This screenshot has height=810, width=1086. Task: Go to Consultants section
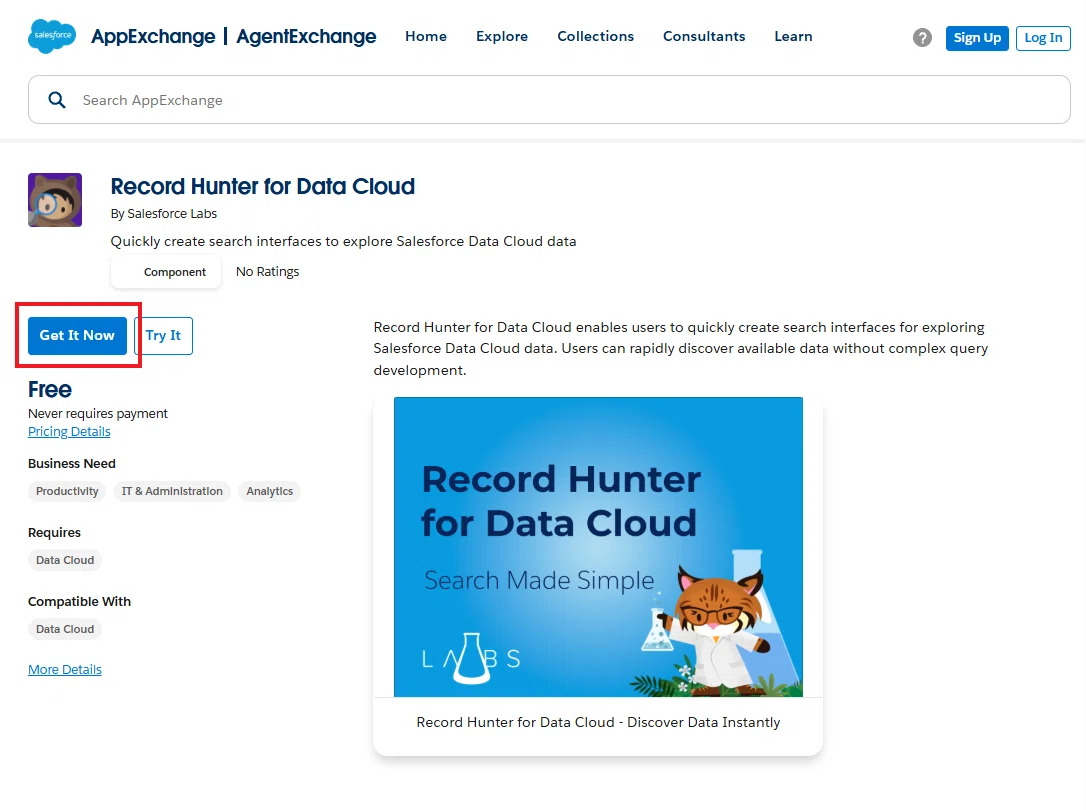coord(704,36)
